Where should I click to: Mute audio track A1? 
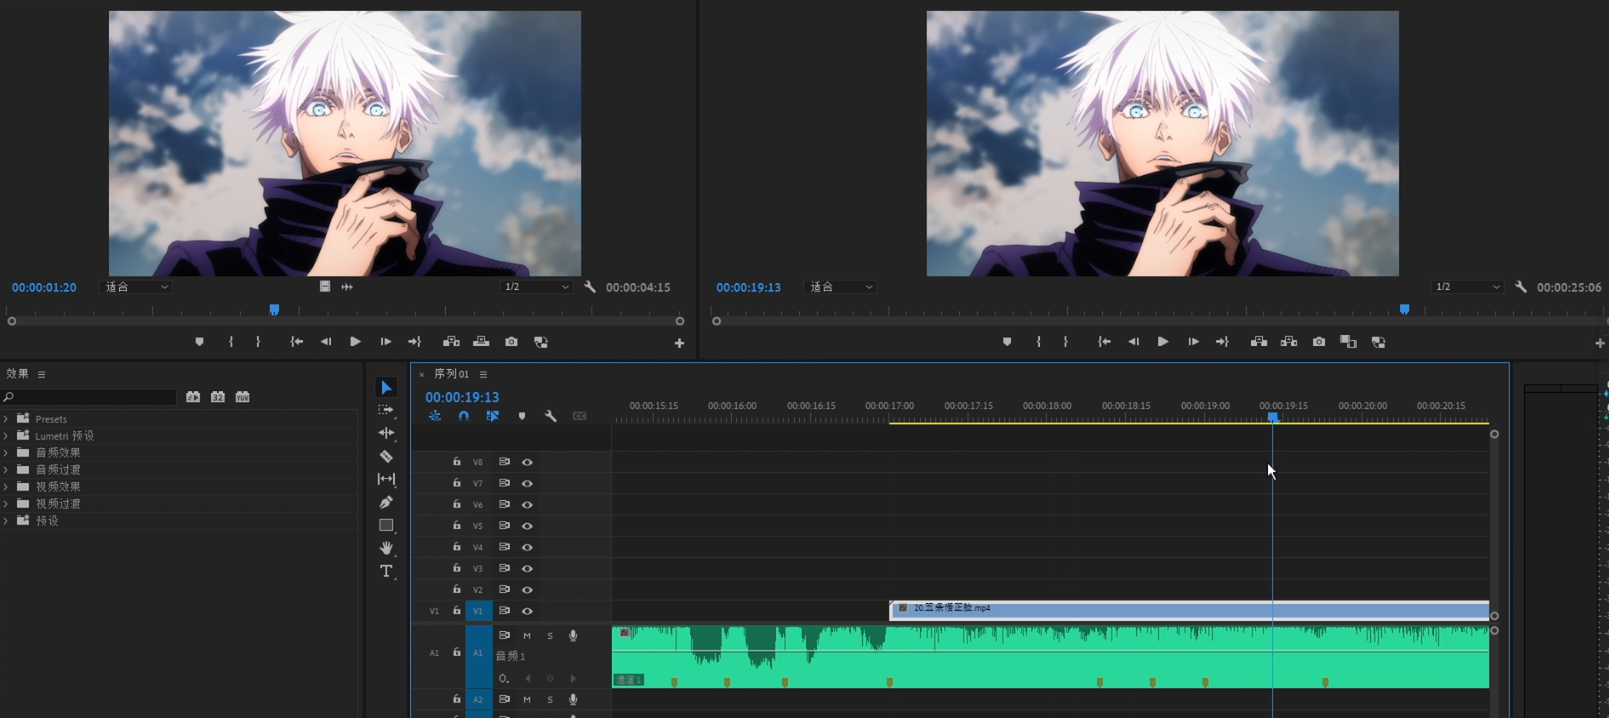(x=527, y=636)
